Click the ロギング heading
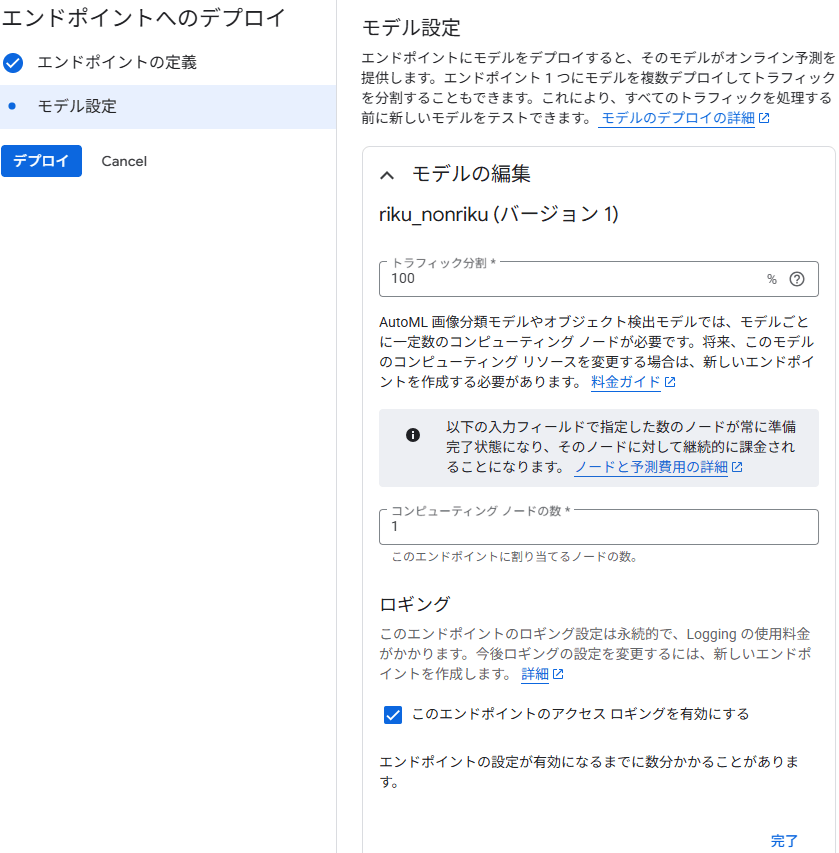 coord(415,604)
